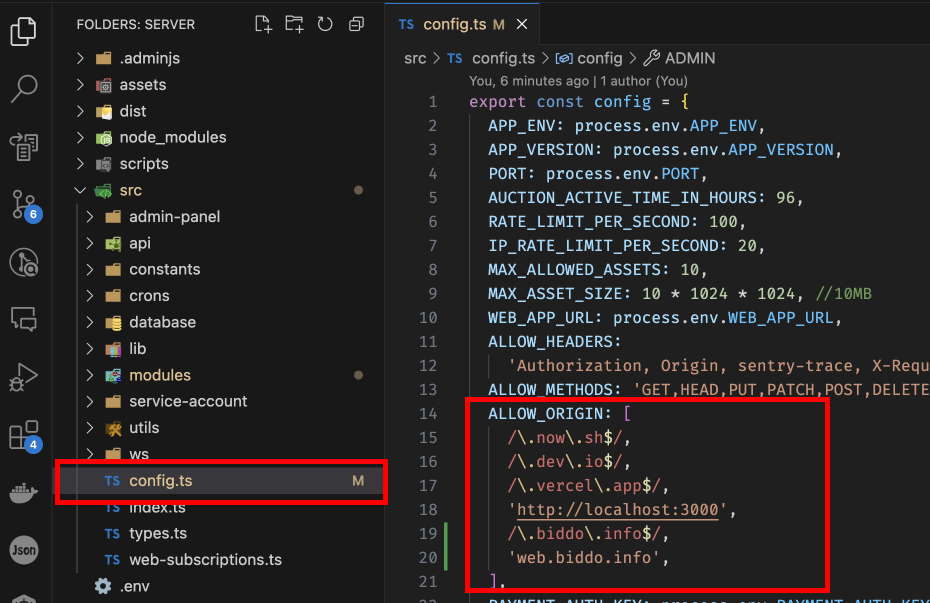Open Source Control view with 6 changes
Screen dimensions: 930x603
(26, 206)
